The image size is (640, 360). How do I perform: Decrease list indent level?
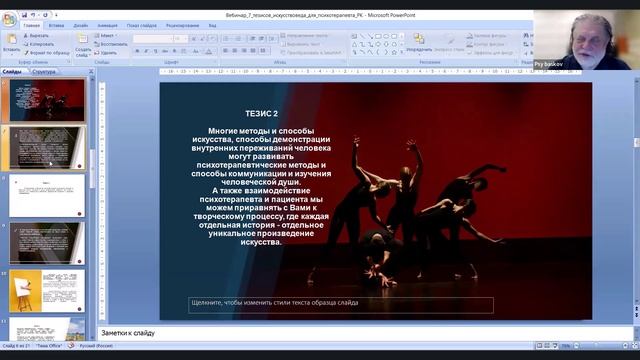point(252,39)
